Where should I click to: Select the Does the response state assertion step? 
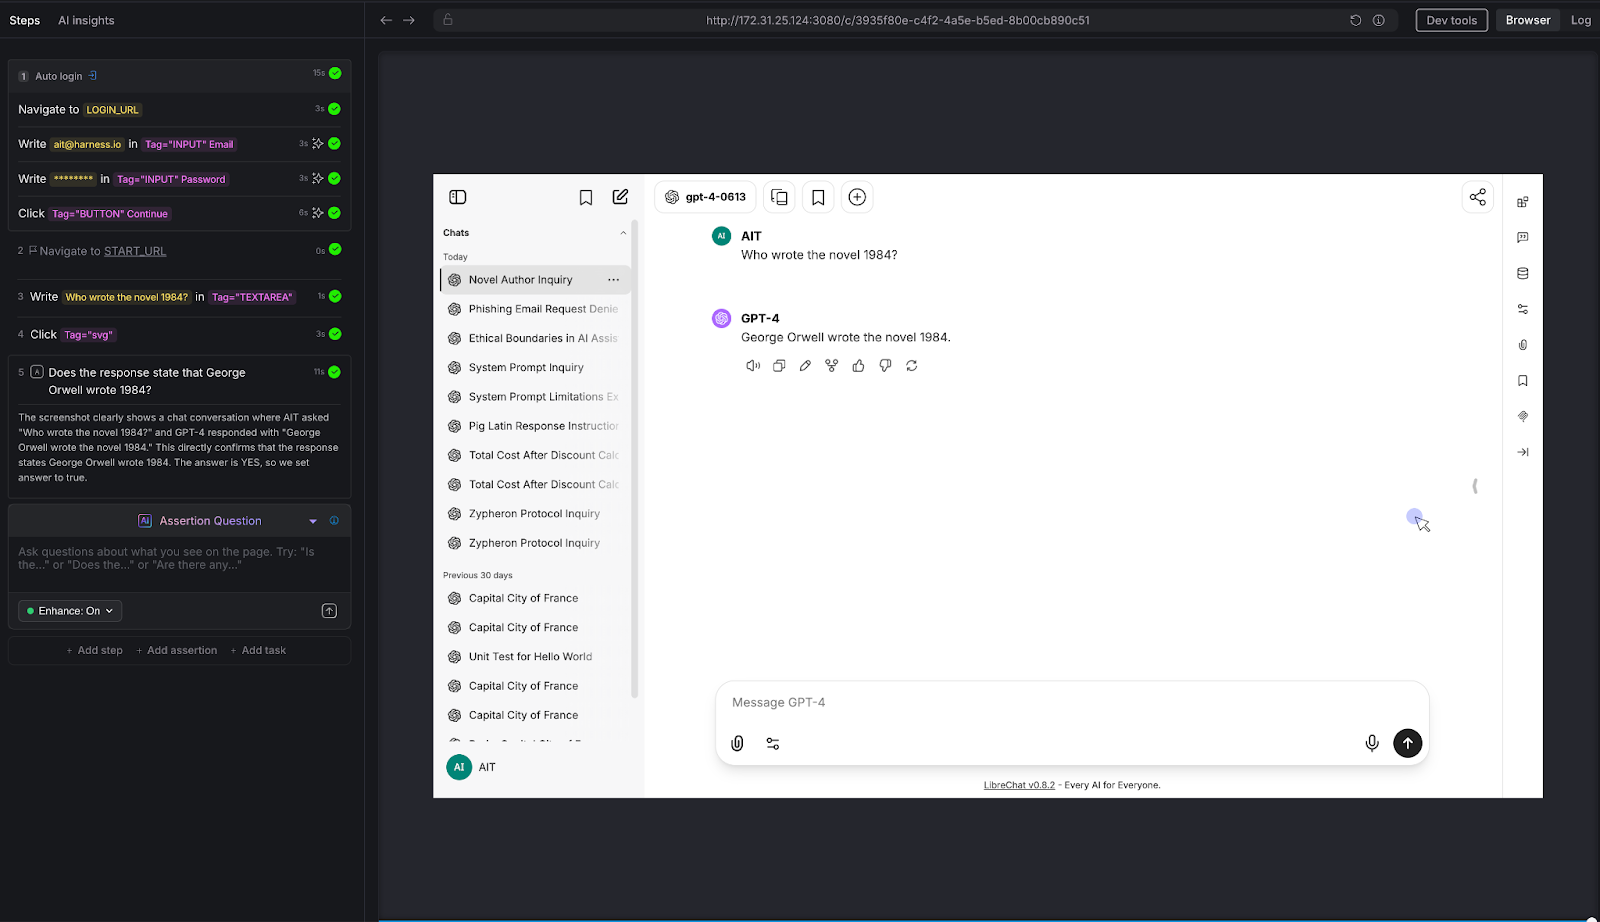click(179, 381)
